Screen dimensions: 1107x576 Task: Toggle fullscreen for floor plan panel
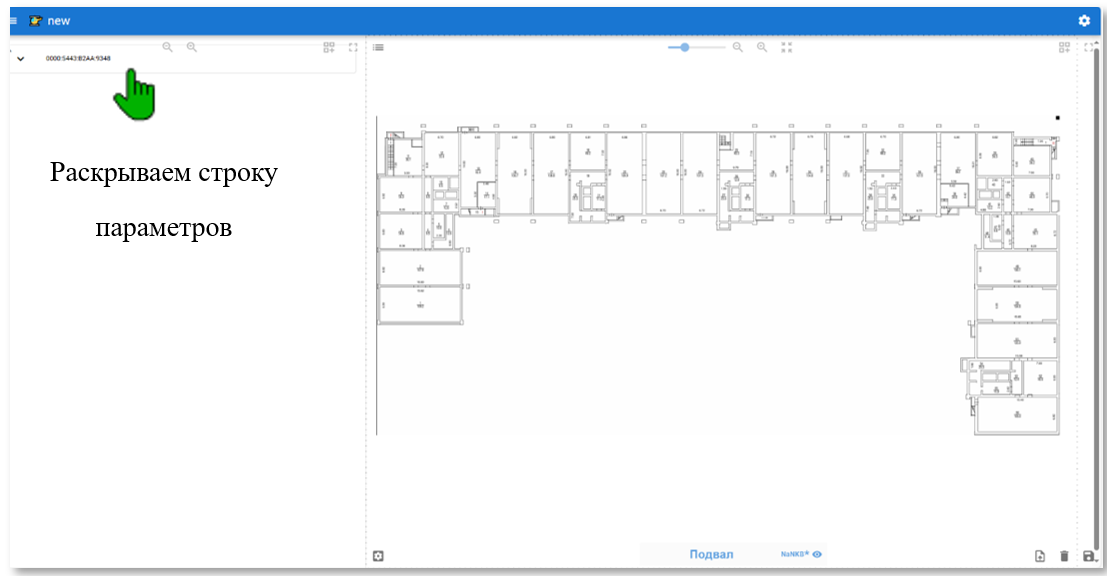[x=1089, y=47]
